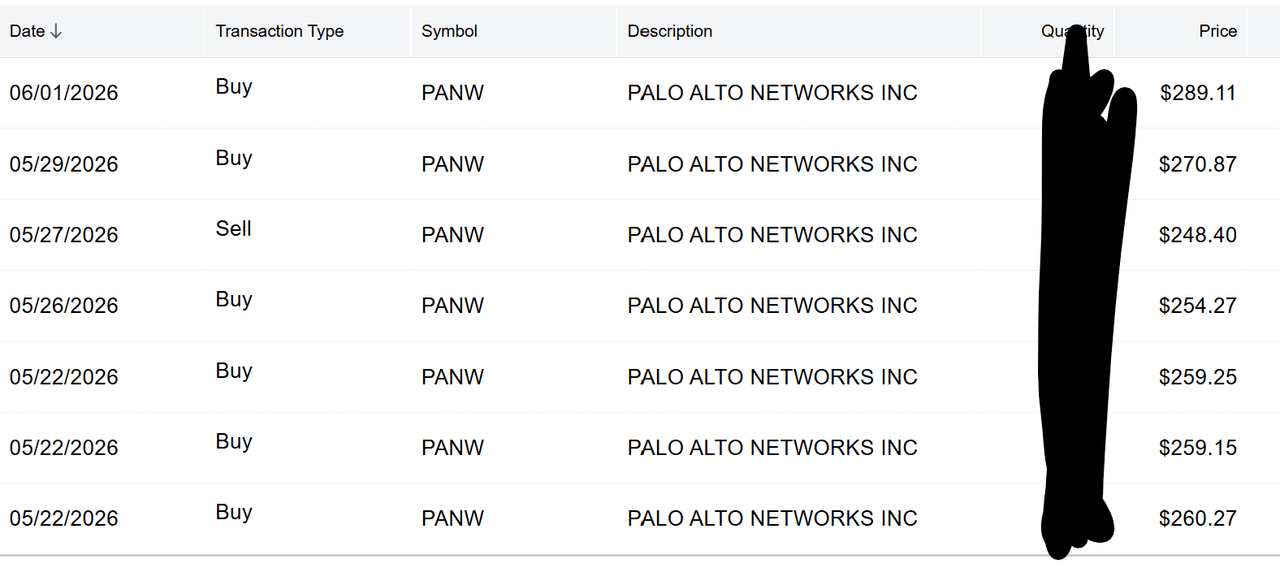The width and height of the screenshot is (1280, 569).
Task: Click the $260.27 price value
Action: pos(1198,519)
